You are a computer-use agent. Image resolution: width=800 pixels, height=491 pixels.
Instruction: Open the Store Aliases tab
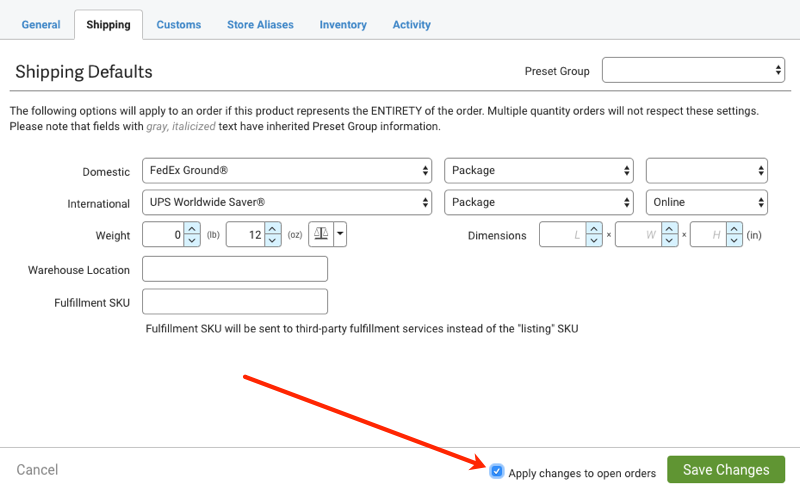(260, 24)
